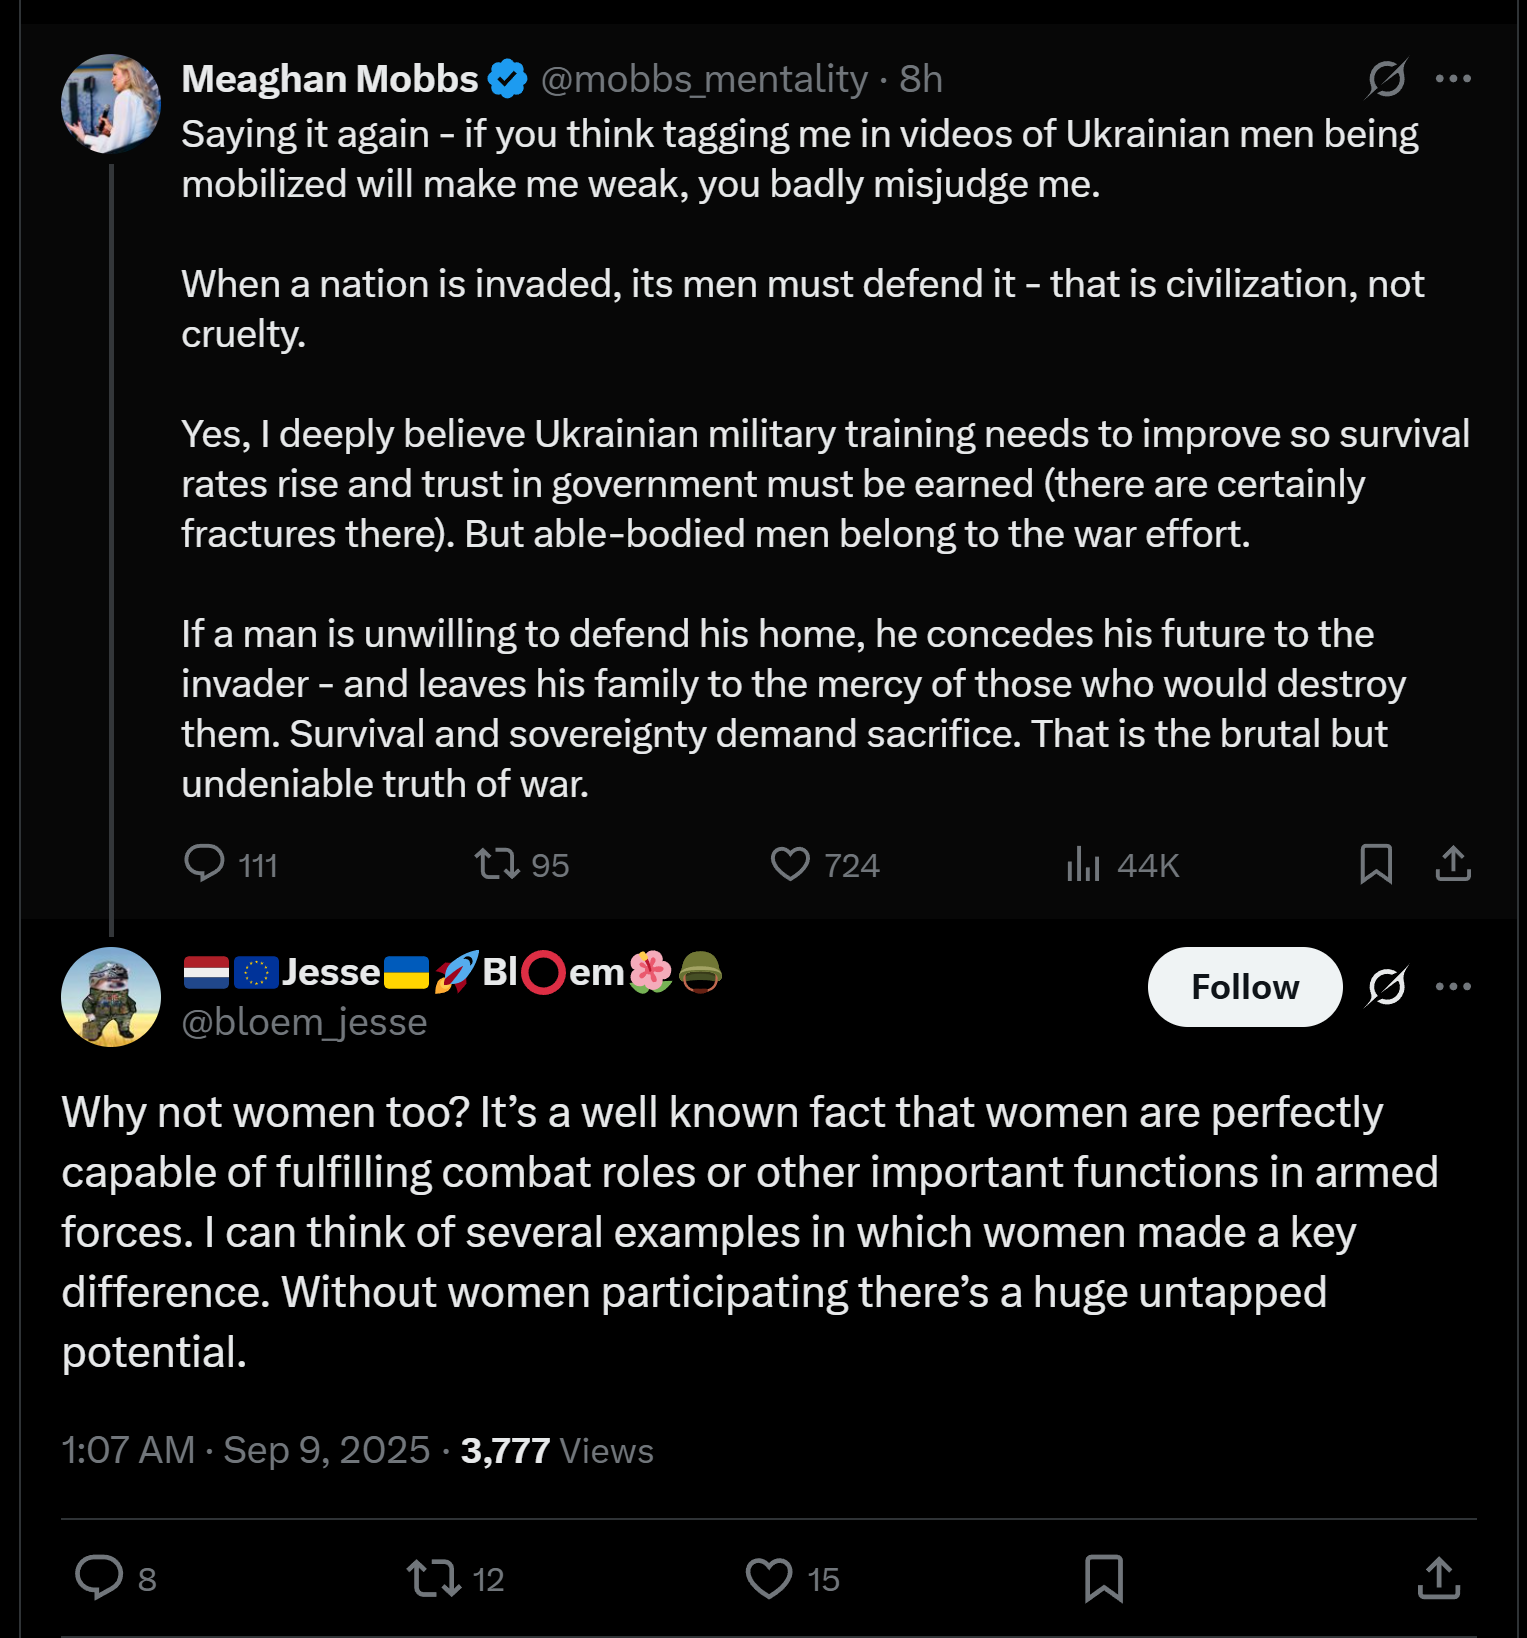This screenshot has height=1638, width=1527.
Task: Reply to Meaghan Mobbs' post
Action: tap(205, 863)
